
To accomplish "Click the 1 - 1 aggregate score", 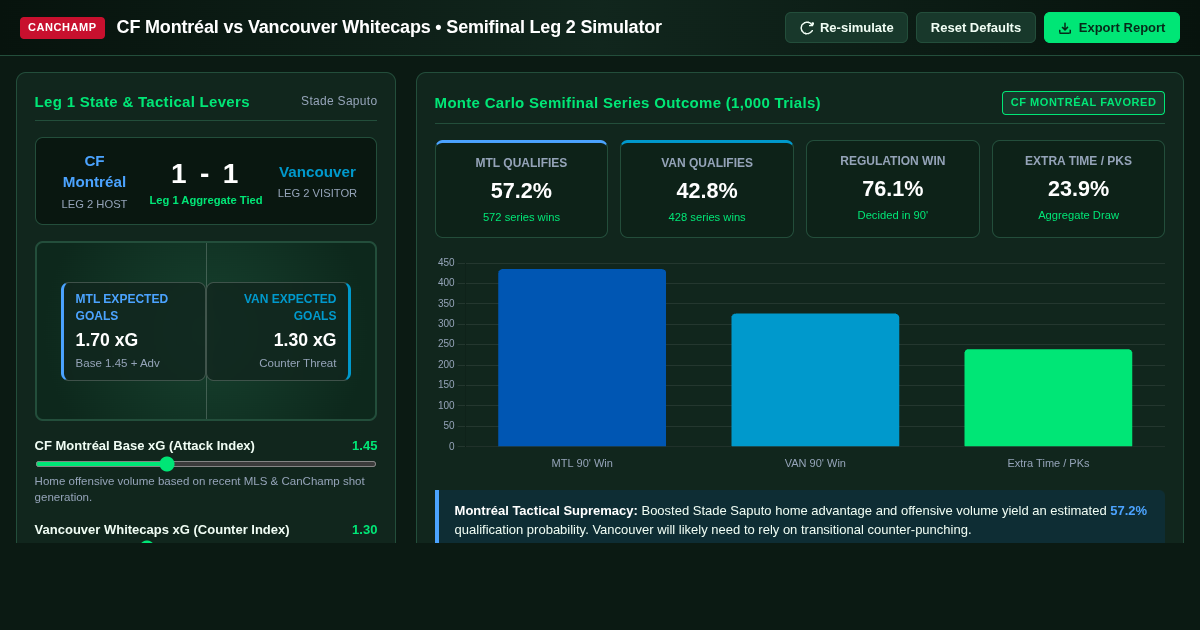I will tap(205, 173).
